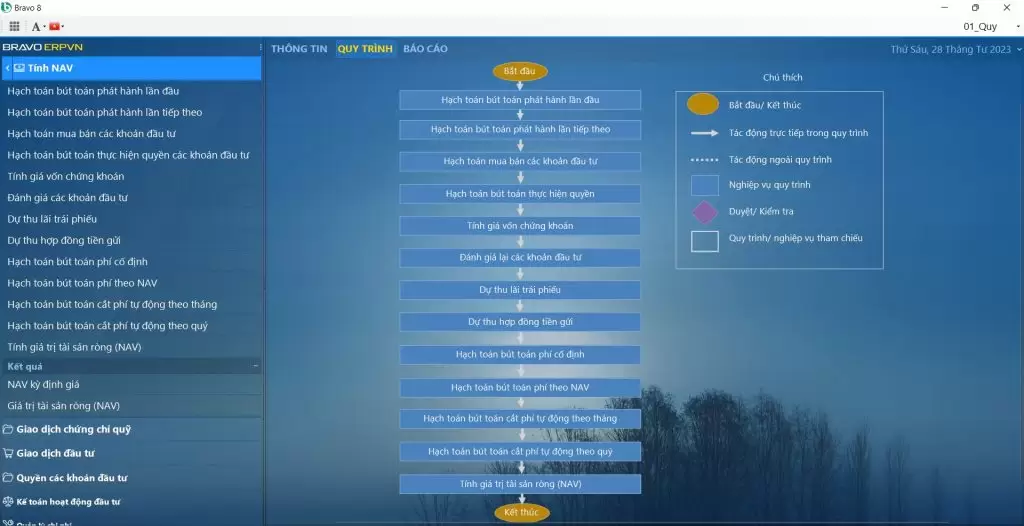Click scale icon of Kế toán hoạt động đầu tư
The image size is (1024, 526).
[8, 502]
